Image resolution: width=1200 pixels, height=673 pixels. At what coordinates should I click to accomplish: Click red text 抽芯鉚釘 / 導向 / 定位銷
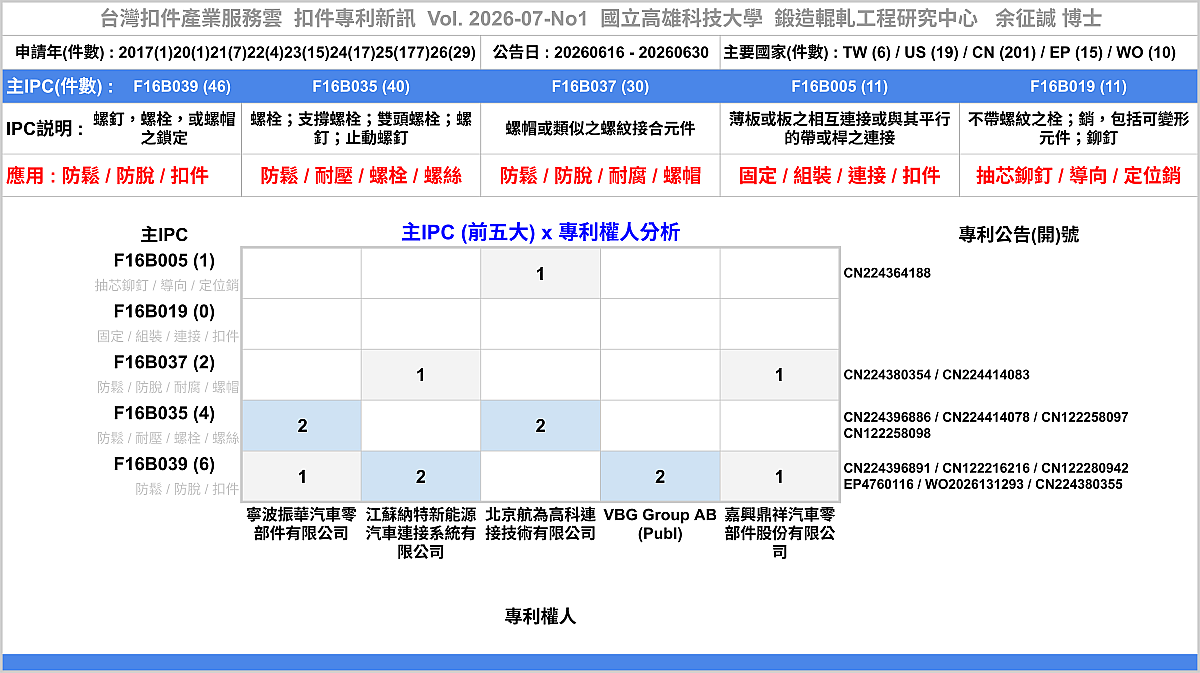(x=1078, y=176)
